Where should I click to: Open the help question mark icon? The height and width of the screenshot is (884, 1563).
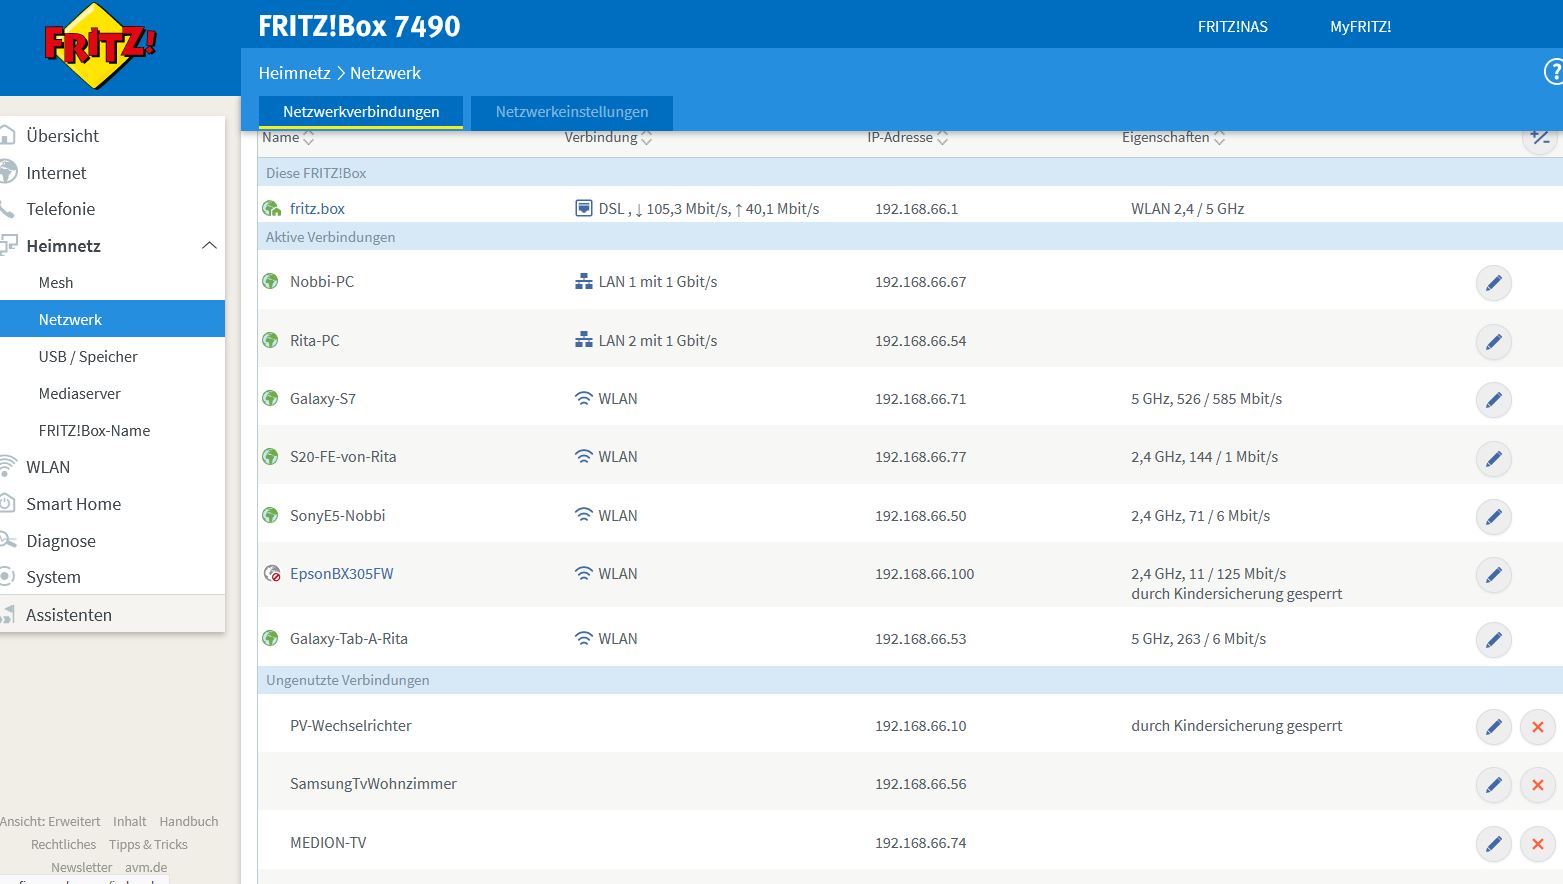tap(1554, 72)
